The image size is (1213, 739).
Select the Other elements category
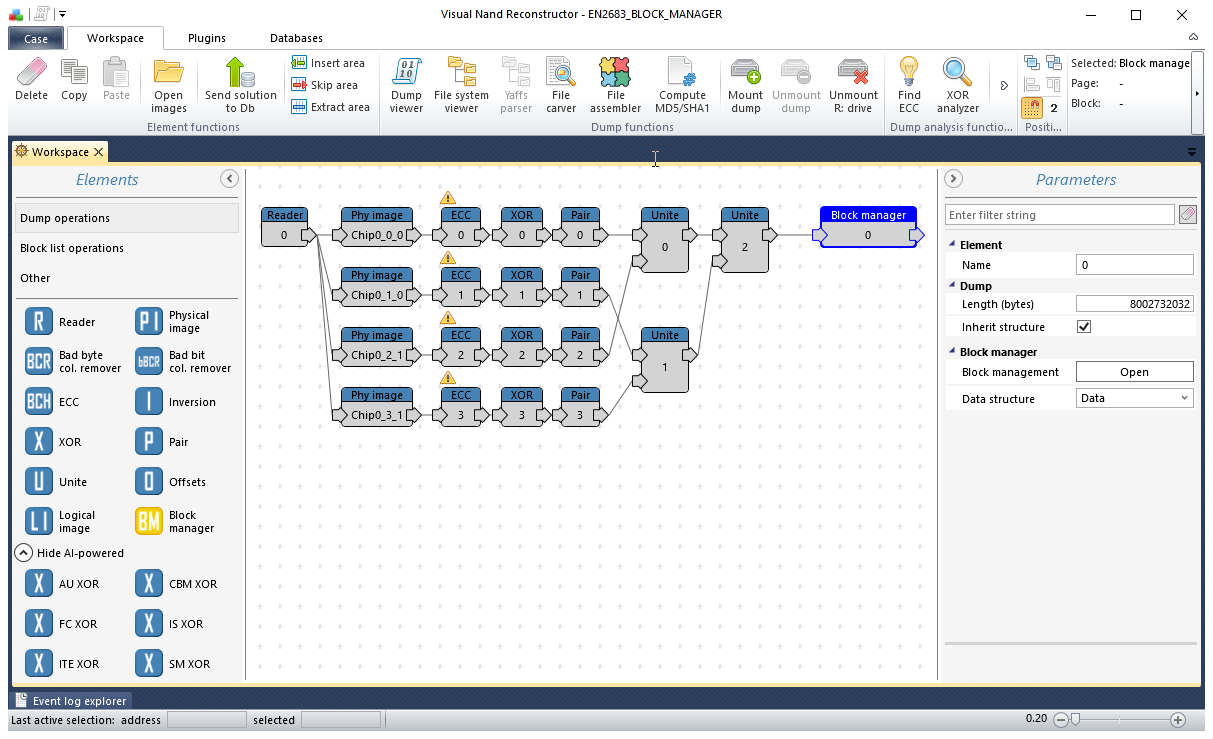coord(127,278)
